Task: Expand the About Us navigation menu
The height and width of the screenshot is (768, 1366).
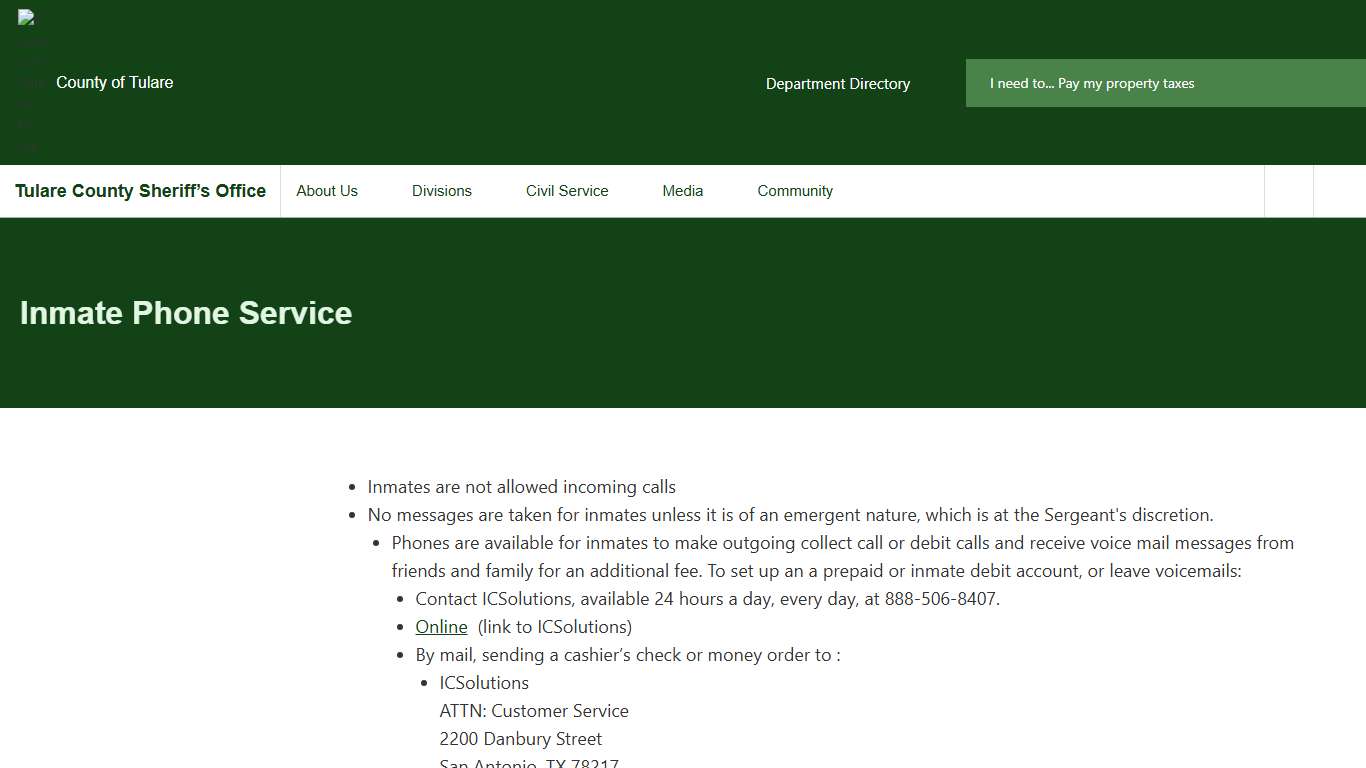Action: coord(326,190)
